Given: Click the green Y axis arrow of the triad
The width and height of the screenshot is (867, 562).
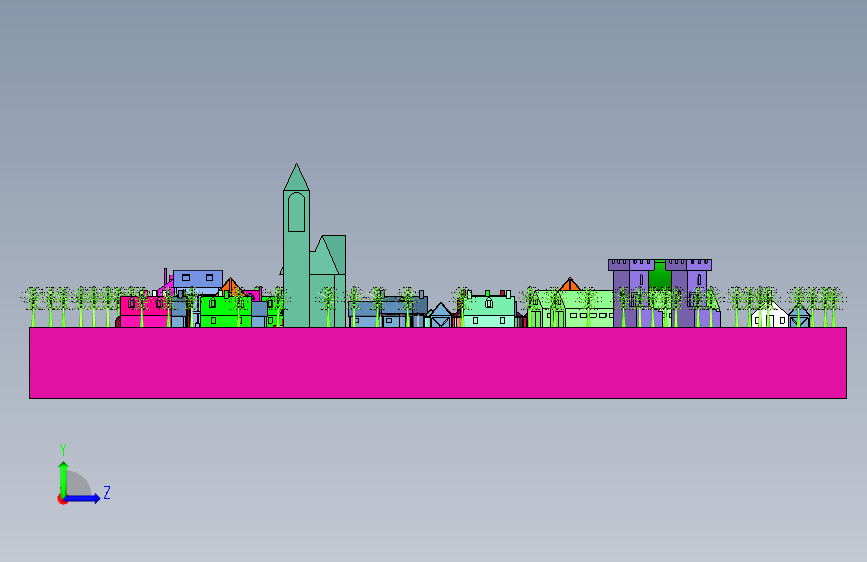Looking at the screenshot, I should [x=63, y=478].
